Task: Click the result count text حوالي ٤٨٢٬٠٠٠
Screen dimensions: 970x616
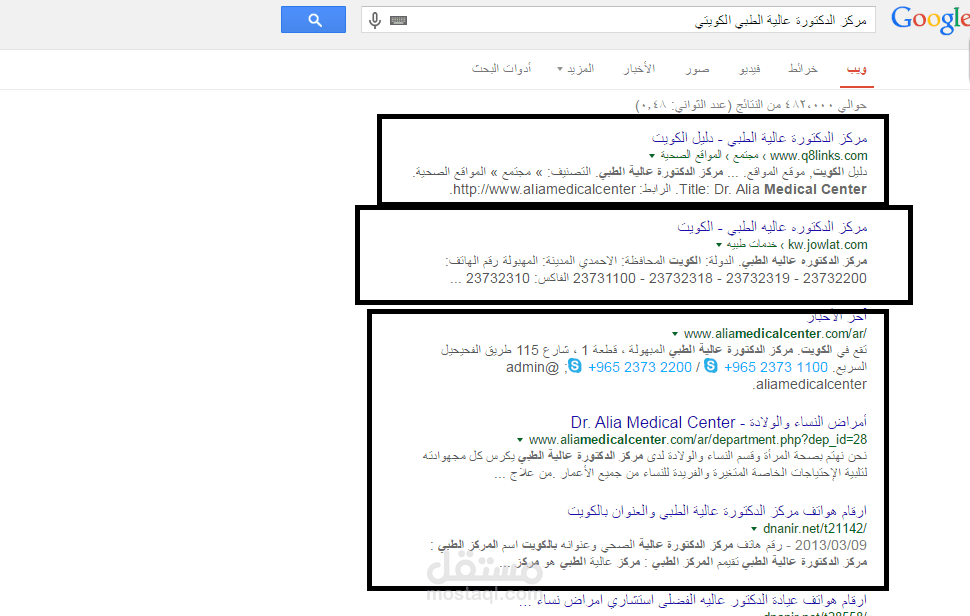Action: [751, 105]
